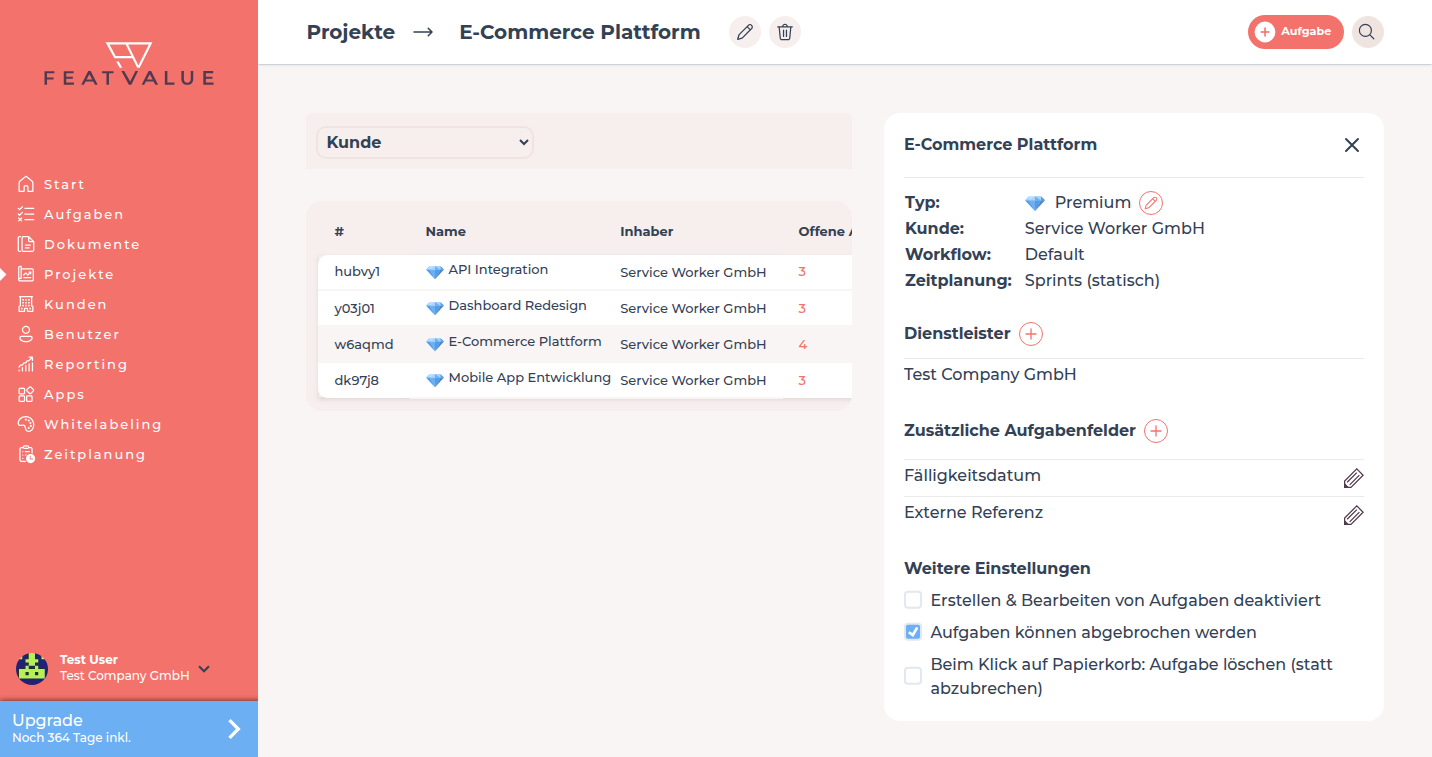1432x757 pixels.
Task: Select the E-Commerce Plattform table row
Action: tap(585, 344)
